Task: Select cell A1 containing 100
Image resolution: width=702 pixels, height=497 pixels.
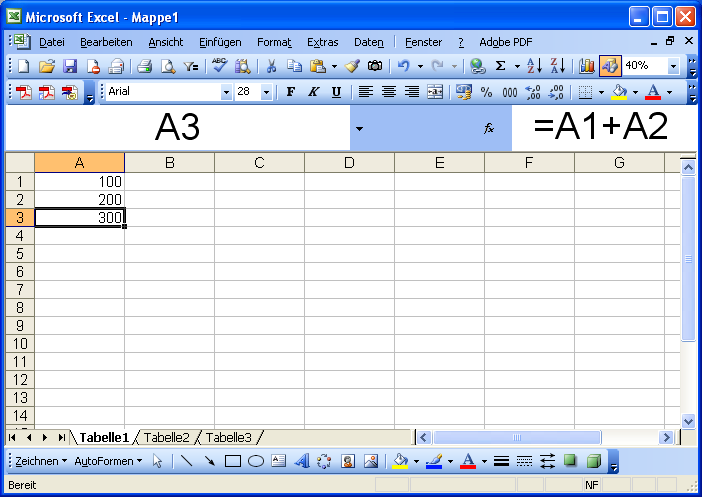Action: pyautogui.click(x=80, y=182)
